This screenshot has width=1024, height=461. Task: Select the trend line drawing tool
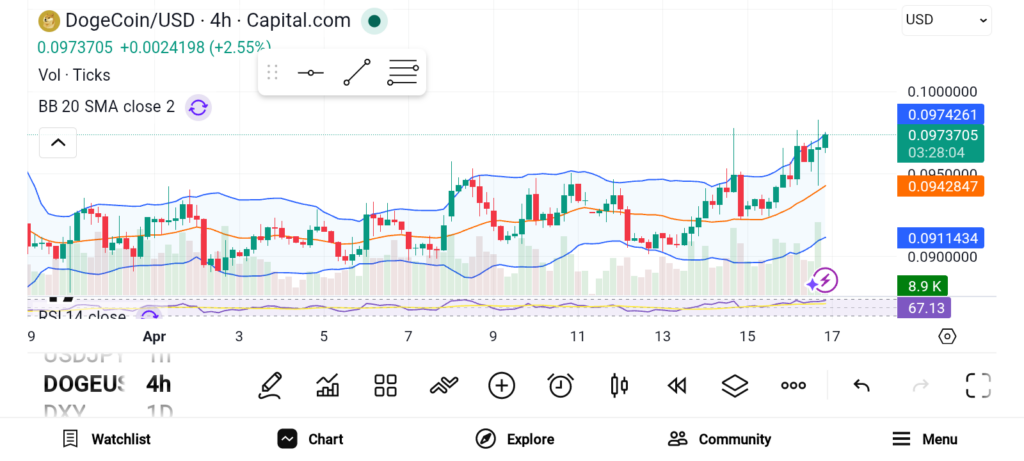point(357,73)
